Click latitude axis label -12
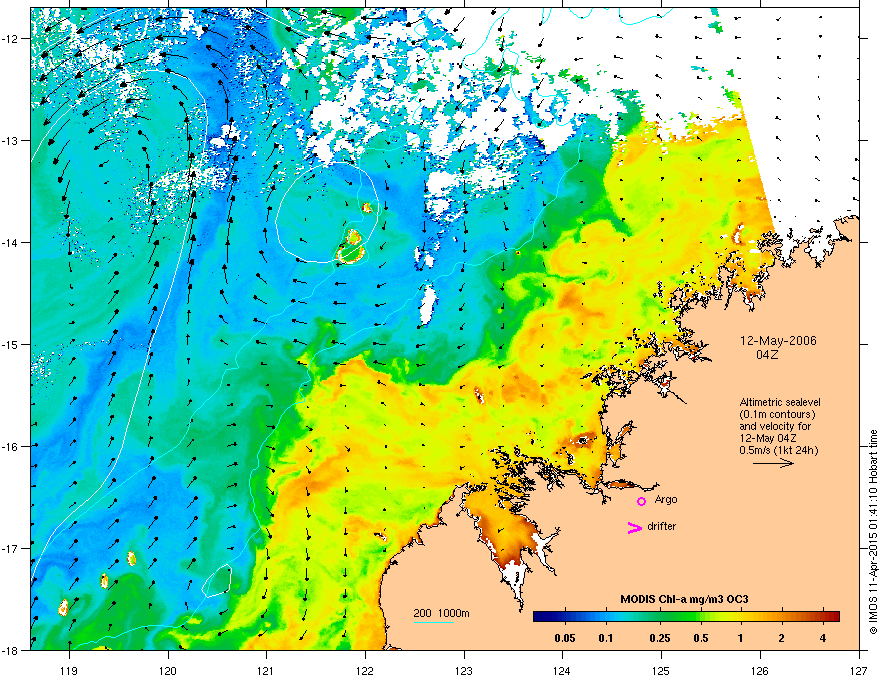The width and height of the screenshot is (880, 680). pyautogui.click(x=11, y=38)
